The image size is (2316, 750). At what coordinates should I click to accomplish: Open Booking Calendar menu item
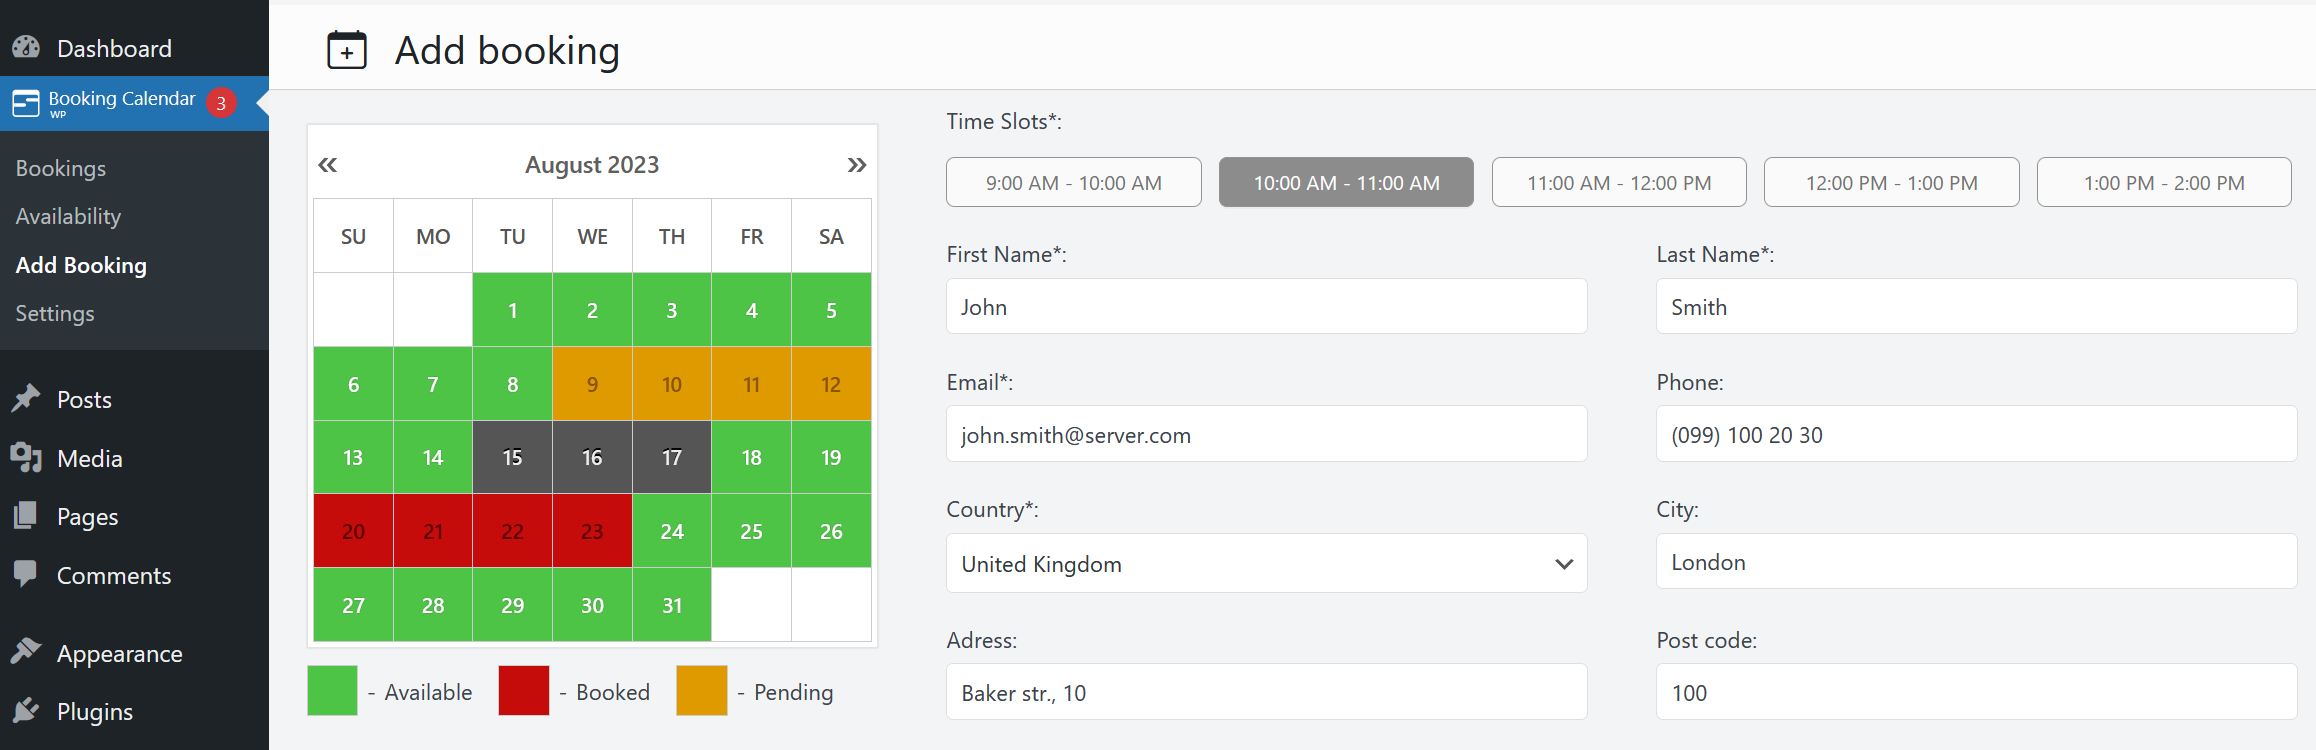134,103
